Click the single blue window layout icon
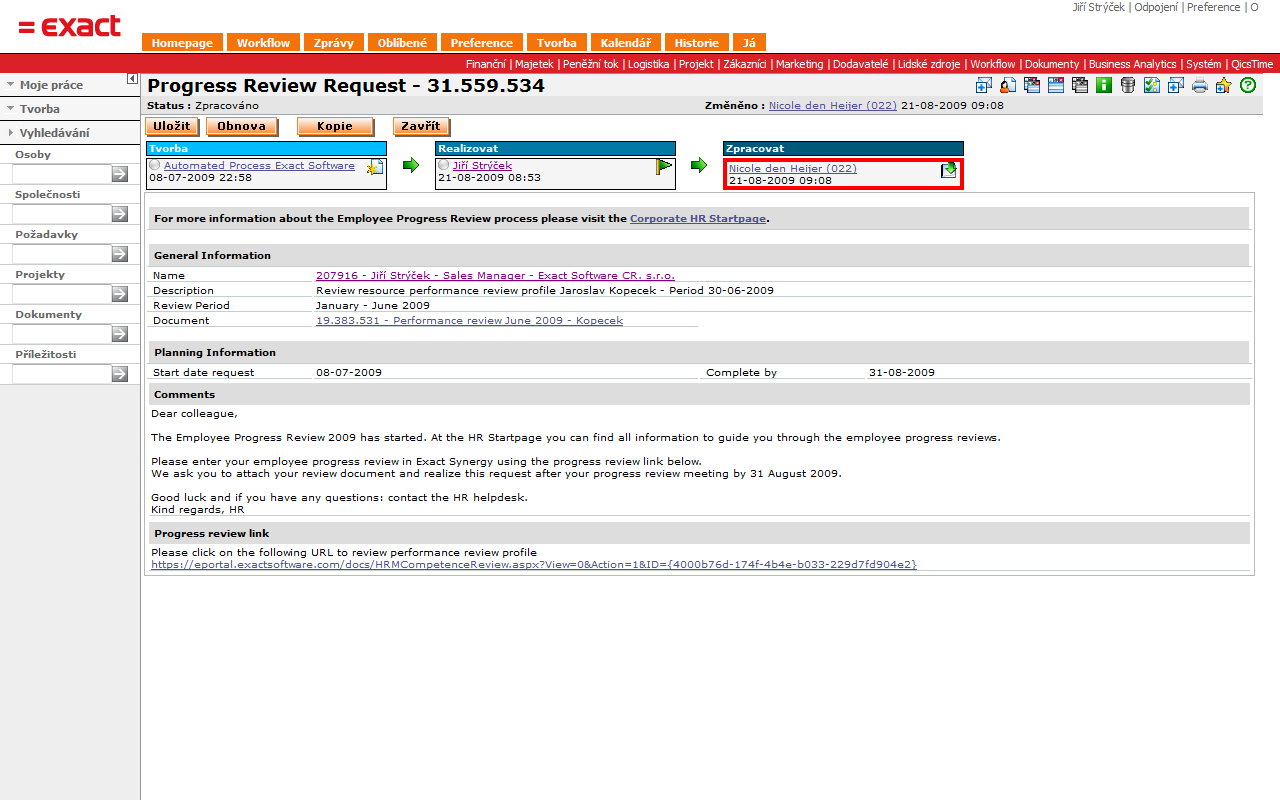The width and height of the screenshot is (1280, 800). tap(1056, 85)
